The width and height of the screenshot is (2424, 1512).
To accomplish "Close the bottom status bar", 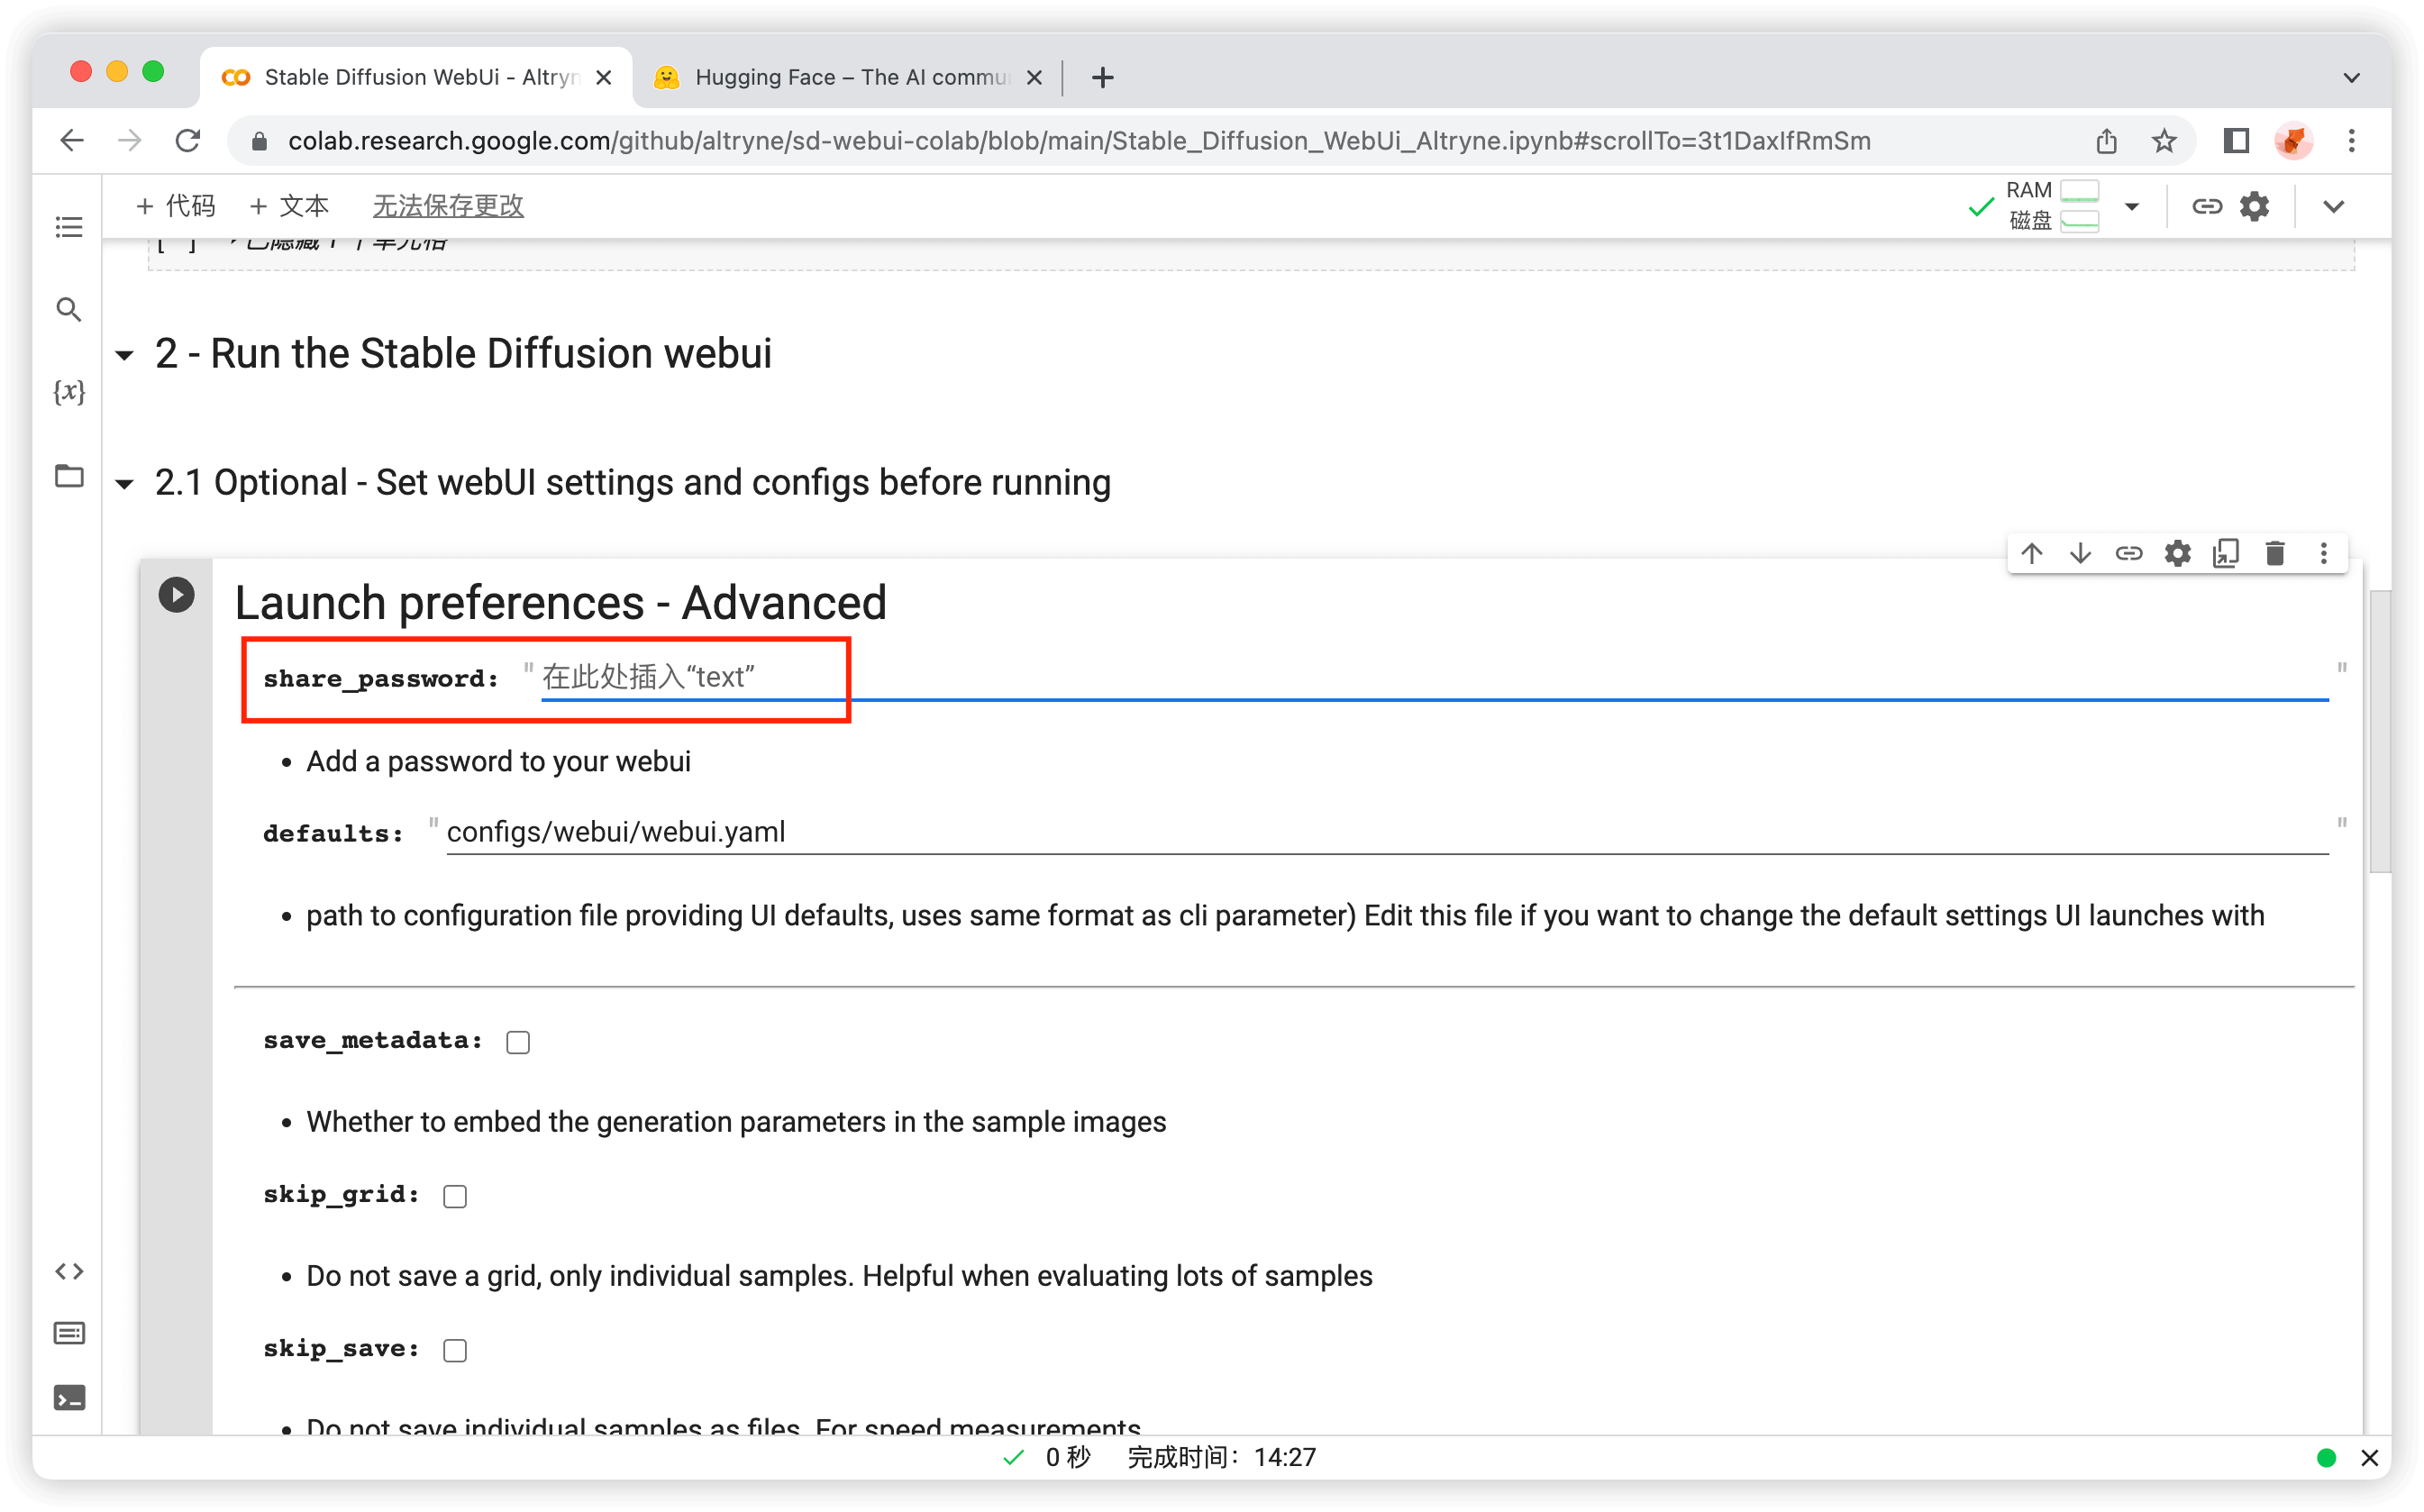I will click(2368, 1457).
